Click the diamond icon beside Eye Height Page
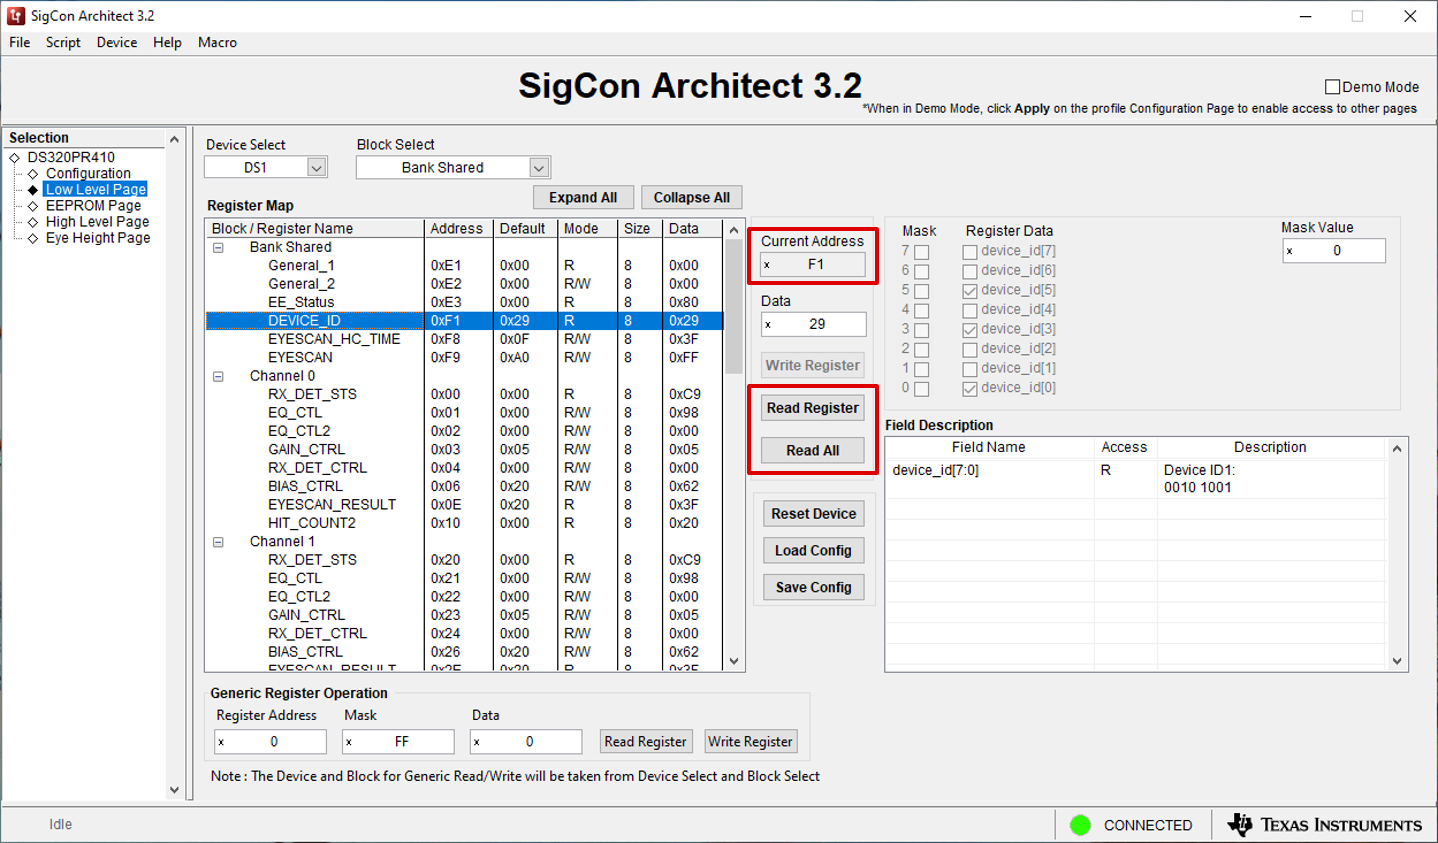This screenshot has width=1438, height=843. click(x=33, y=238)
